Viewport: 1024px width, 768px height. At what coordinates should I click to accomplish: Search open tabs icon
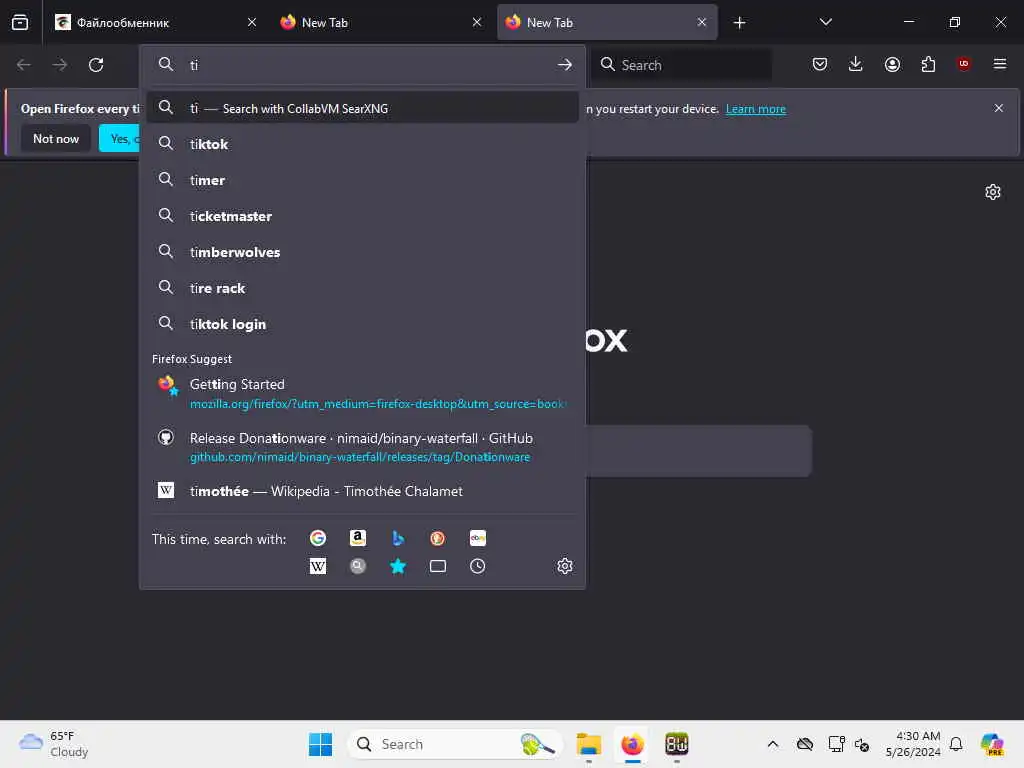[x=438, y=566]
